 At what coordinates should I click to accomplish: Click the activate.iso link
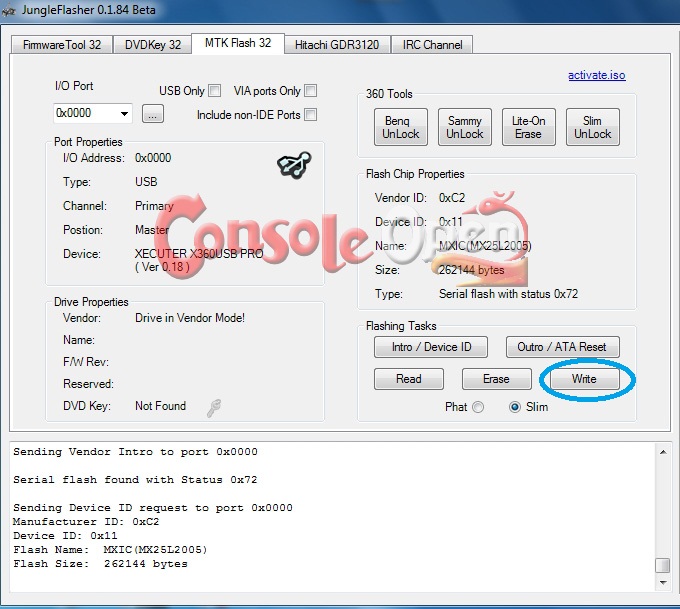[597, 75]
